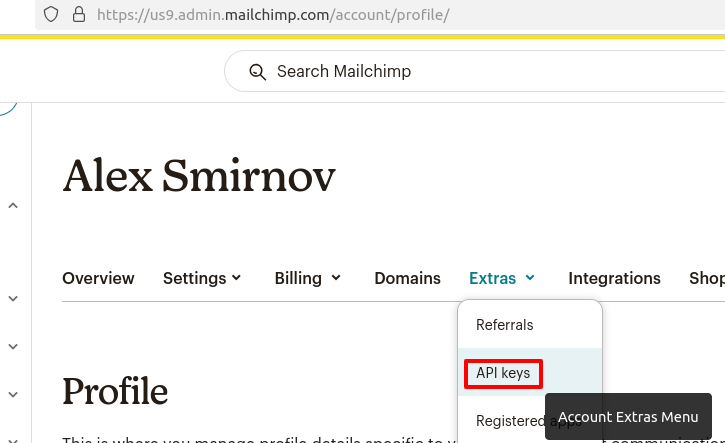Open the Integrations tab
The height and width of the screenshot is (443, 725).
[614, 278]
